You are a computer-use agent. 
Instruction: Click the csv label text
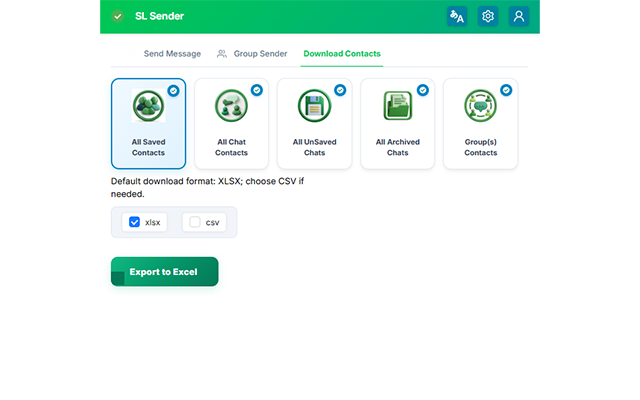tap(213, 222)
